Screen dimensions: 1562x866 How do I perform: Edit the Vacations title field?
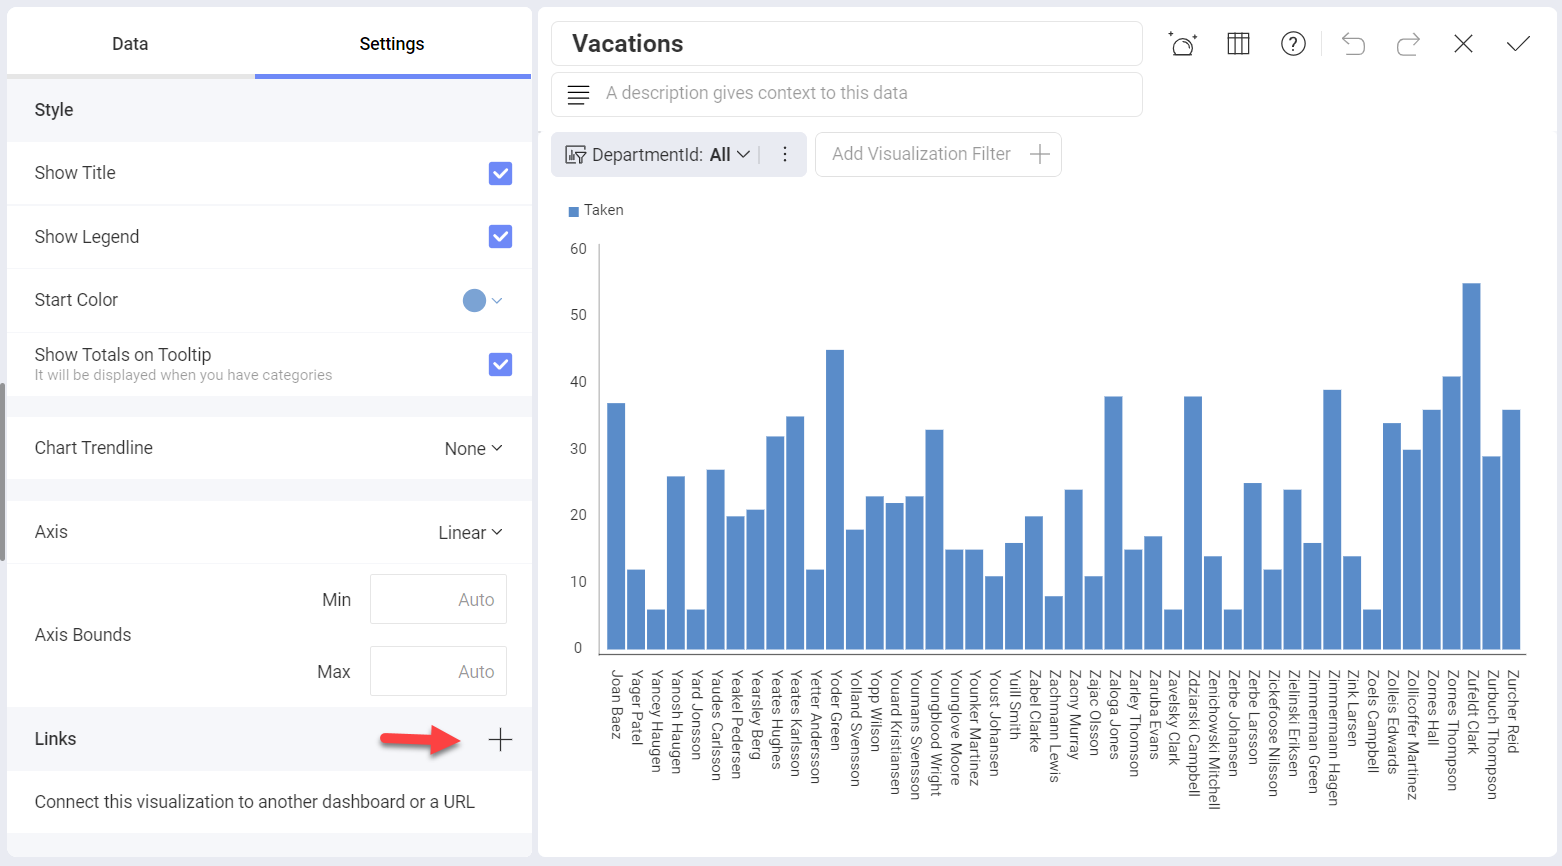[846, 44]
